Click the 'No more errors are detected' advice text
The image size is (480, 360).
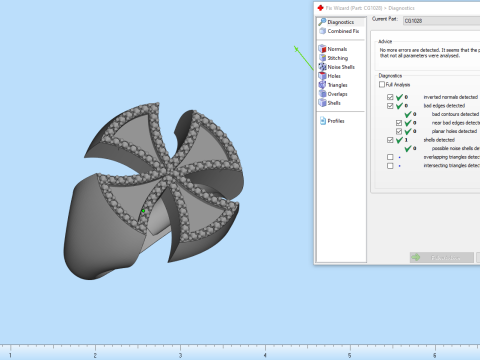pos(430,53)
